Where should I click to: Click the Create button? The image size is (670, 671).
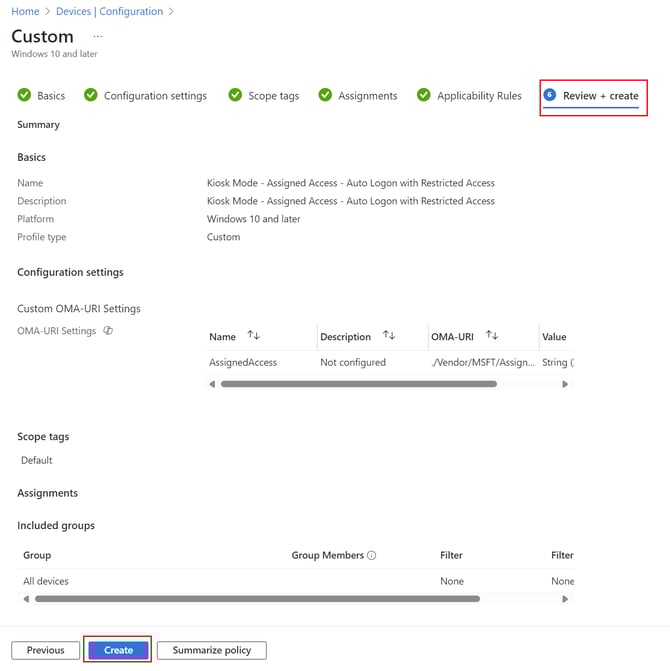[x=118, y=650]
